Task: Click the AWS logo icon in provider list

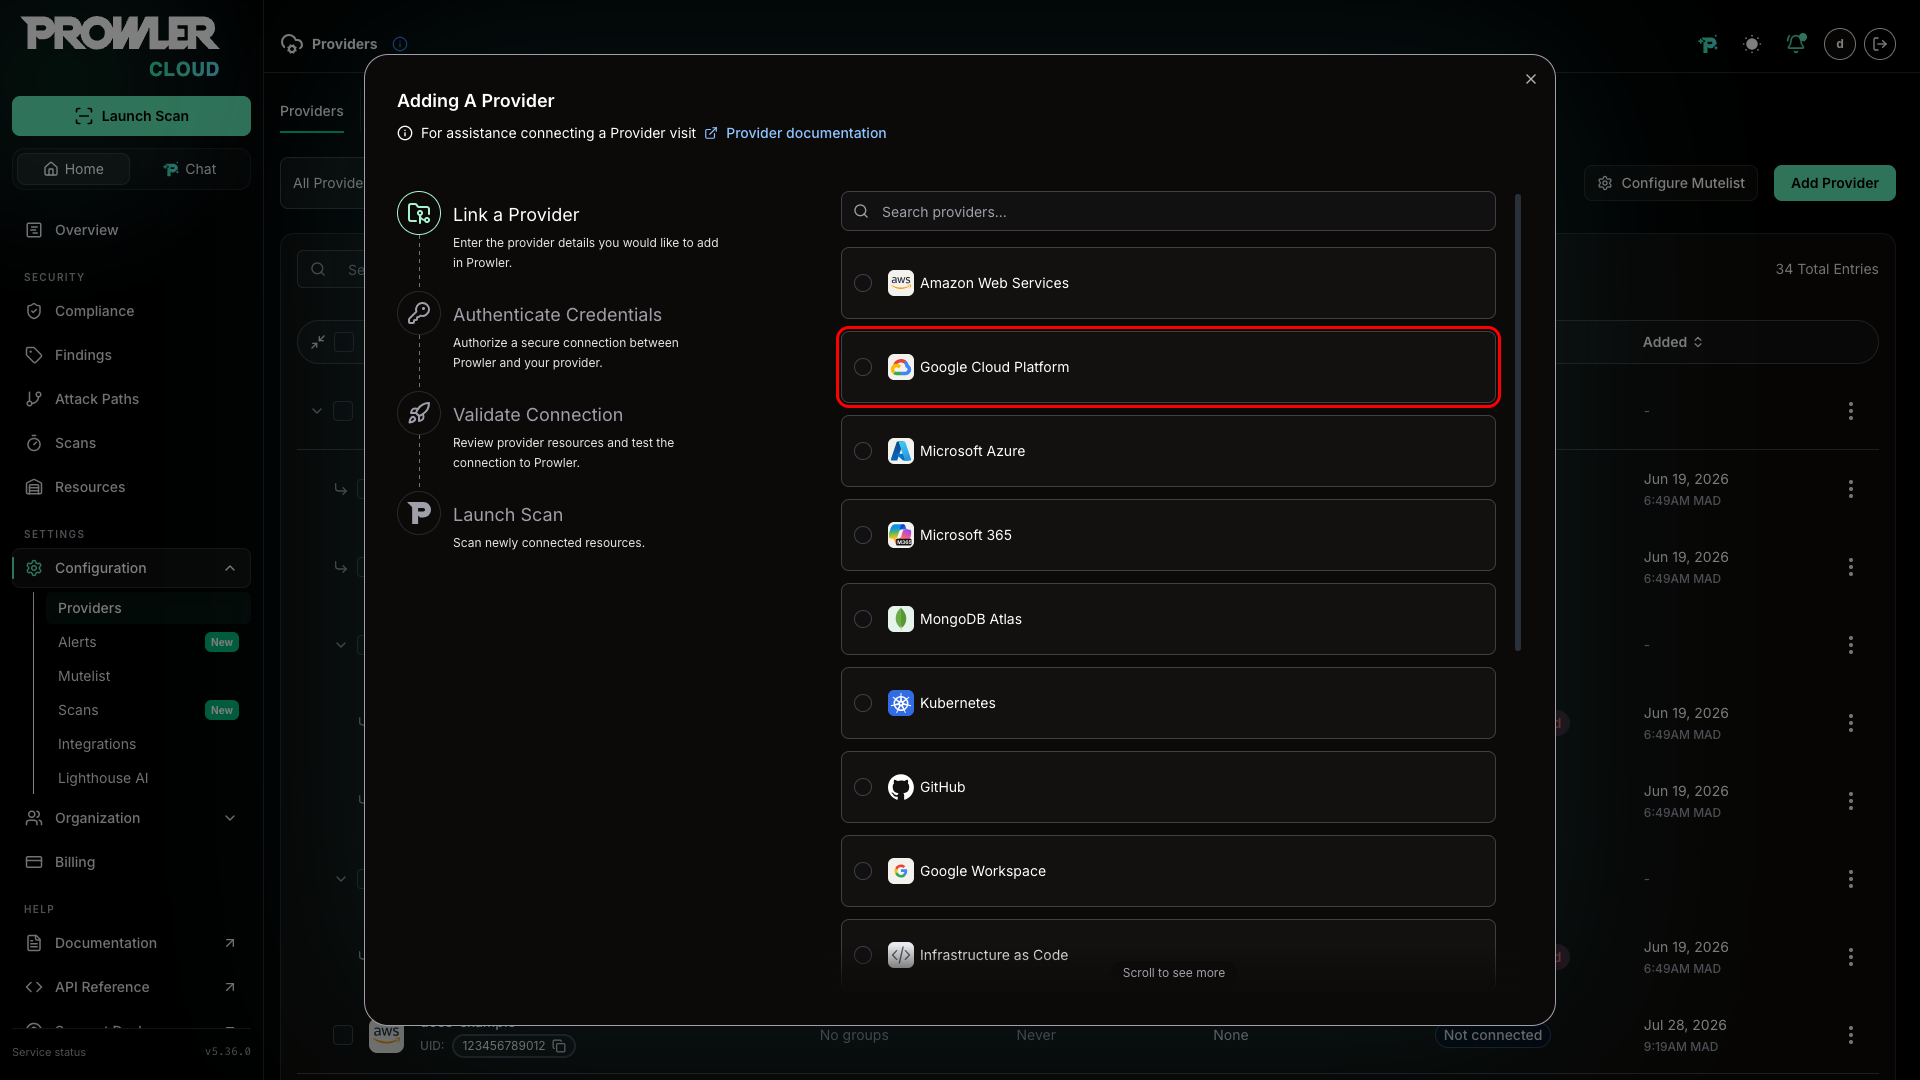Action: point(901,283)
